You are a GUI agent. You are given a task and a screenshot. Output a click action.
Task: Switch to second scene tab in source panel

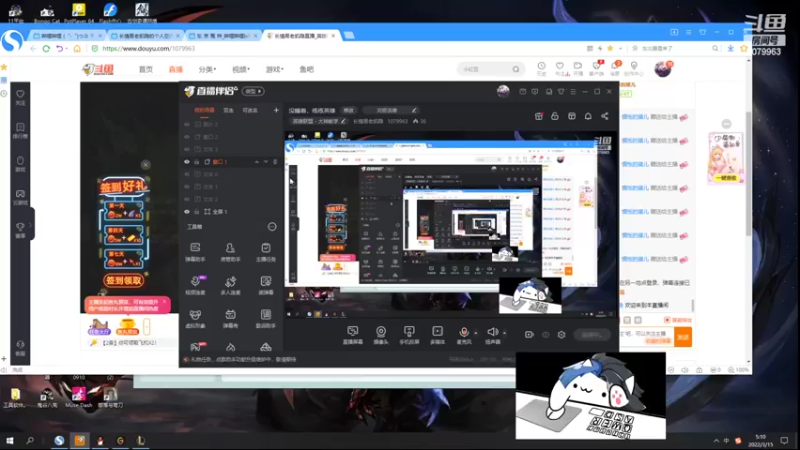coord(229,110)
